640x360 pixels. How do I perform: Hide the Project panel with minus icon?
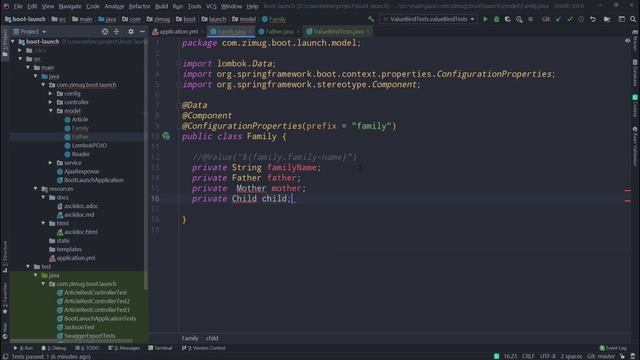[142, 31]
